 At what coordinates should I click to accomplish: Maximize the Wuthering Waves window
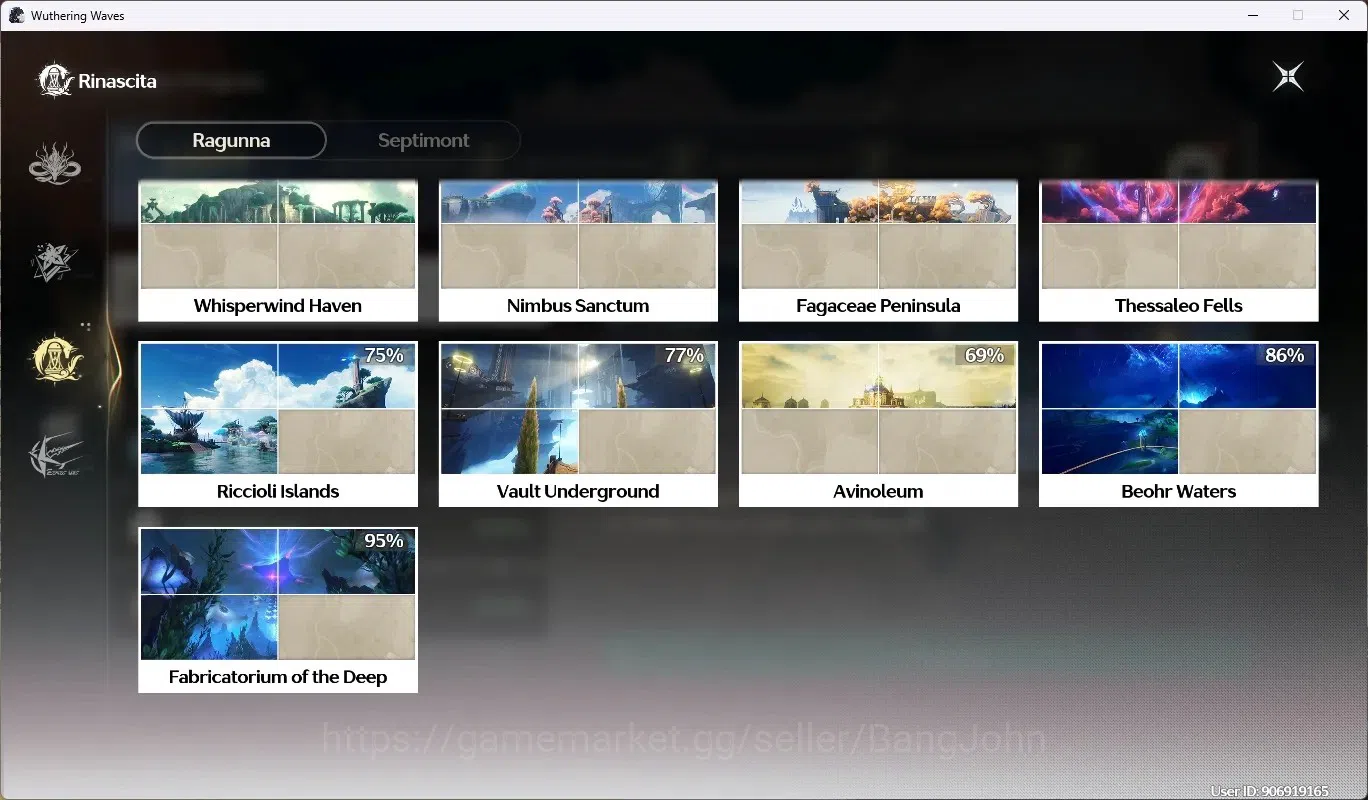click(1298, 15)
